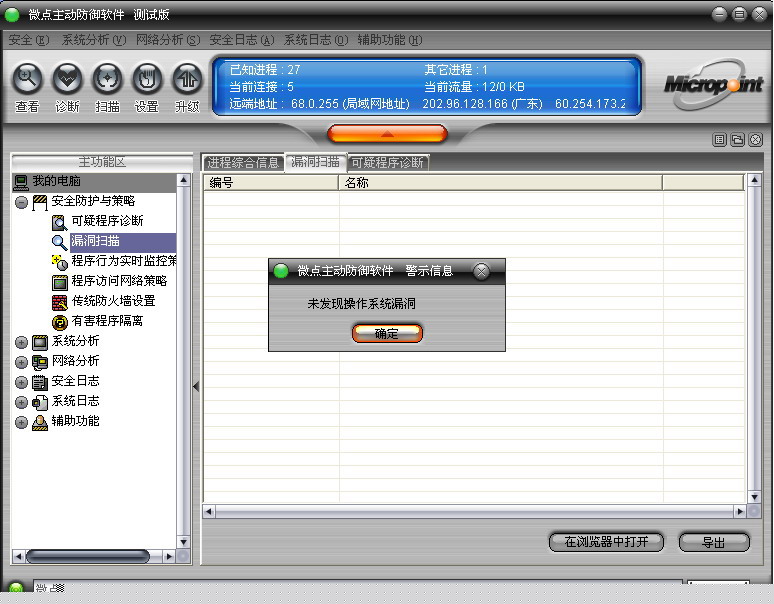Click the 可疑程序诊断 tree icon
The width and height of the screenshot is (774, 604).
[x=59, y=222]
